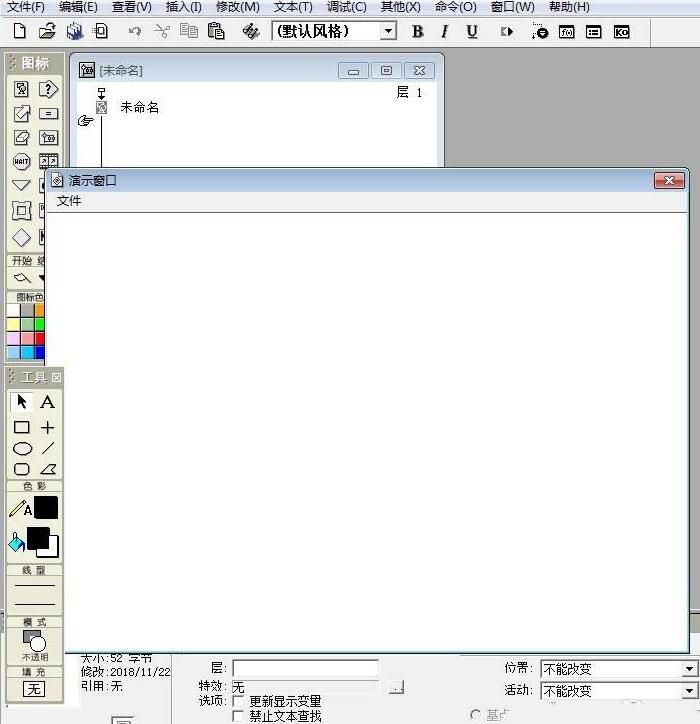Click the Cut scissors icon
Screen dimensions: 700x724
[162, 31]
